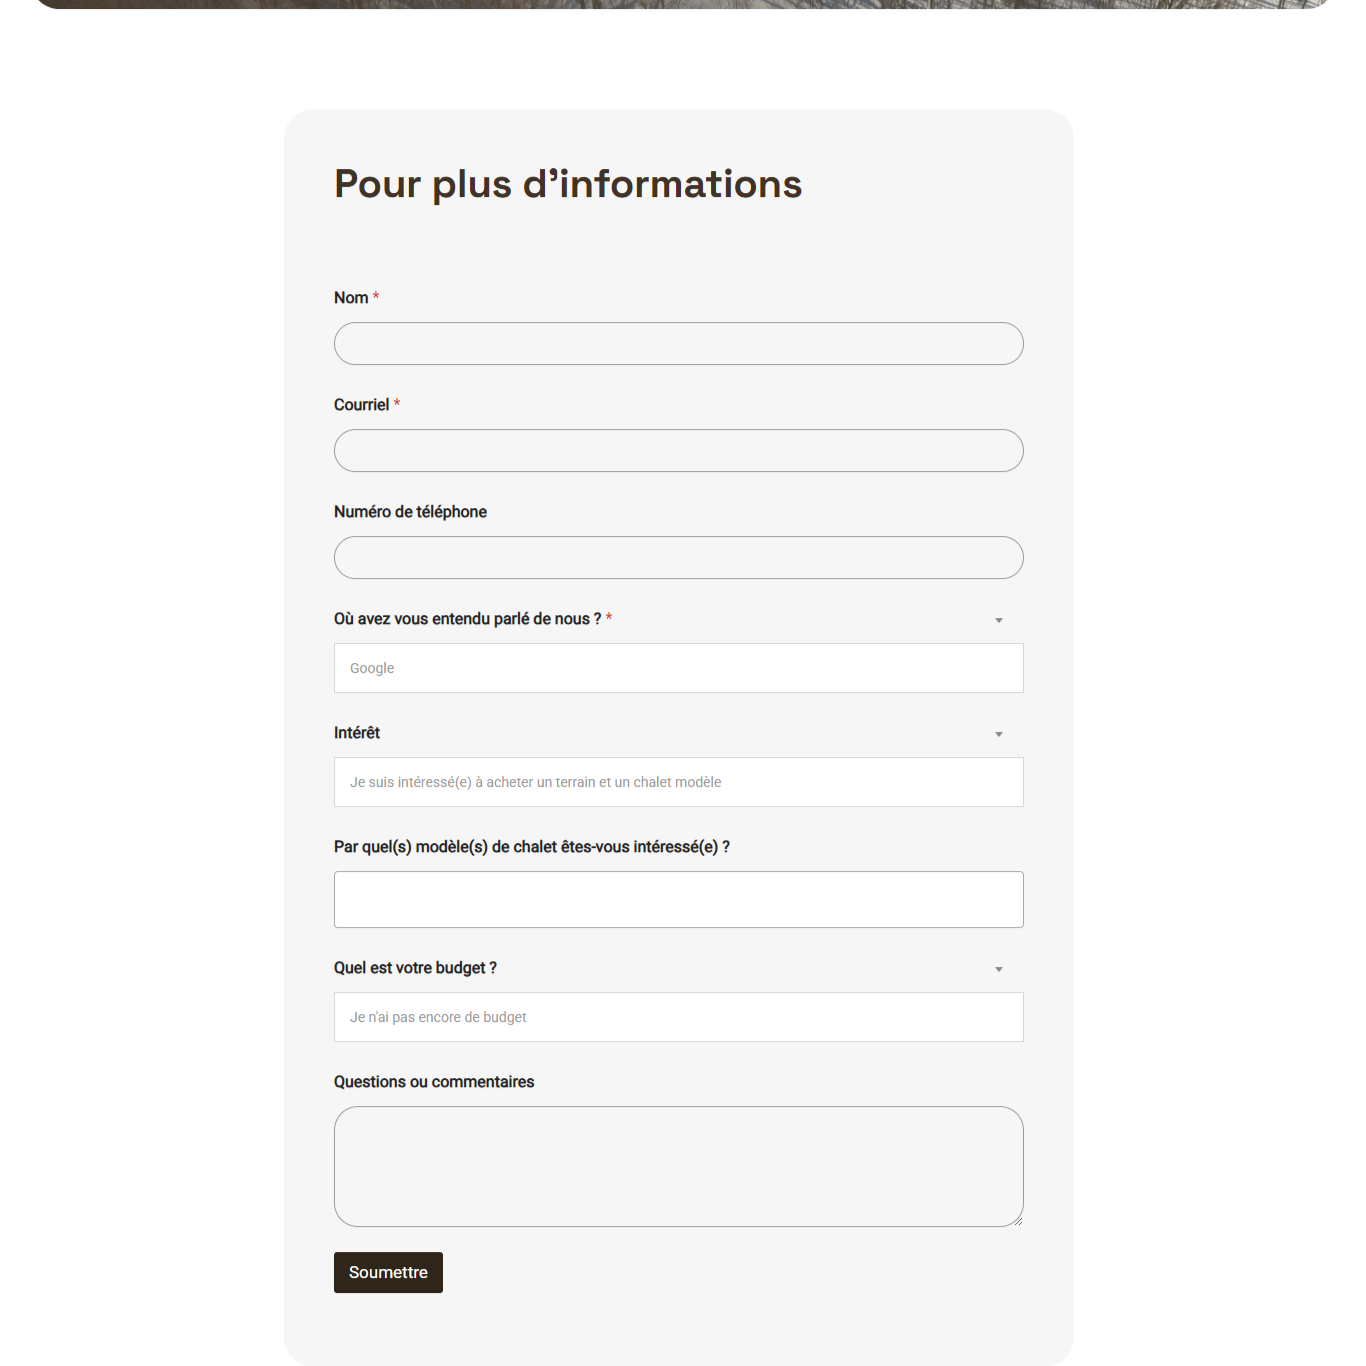The height and width of the screenshot is (1366, 1366).
Task: Click the Numéro de téléphone input box
Action: coord(678,558)
